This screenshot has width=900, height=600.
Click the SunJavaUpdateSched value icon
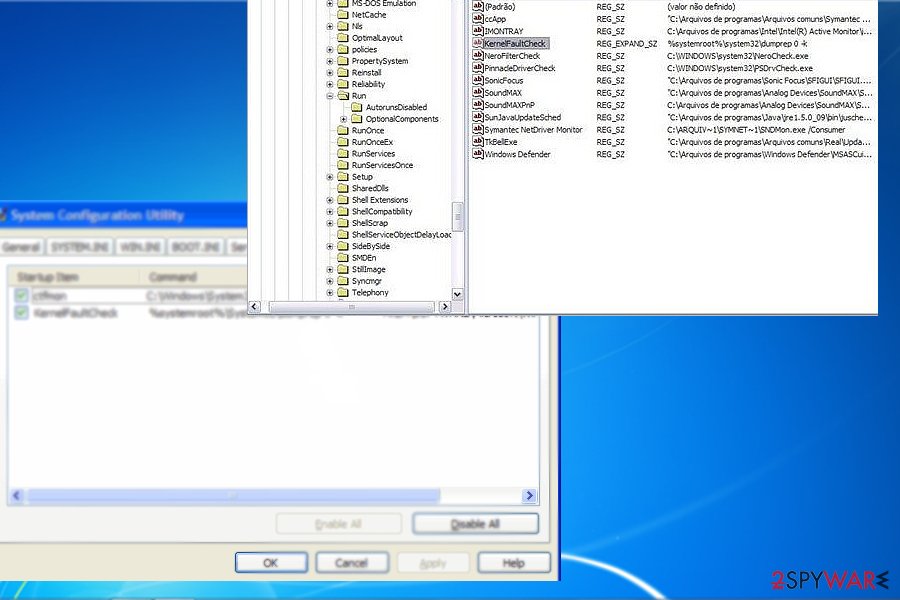tap(478, 117)
